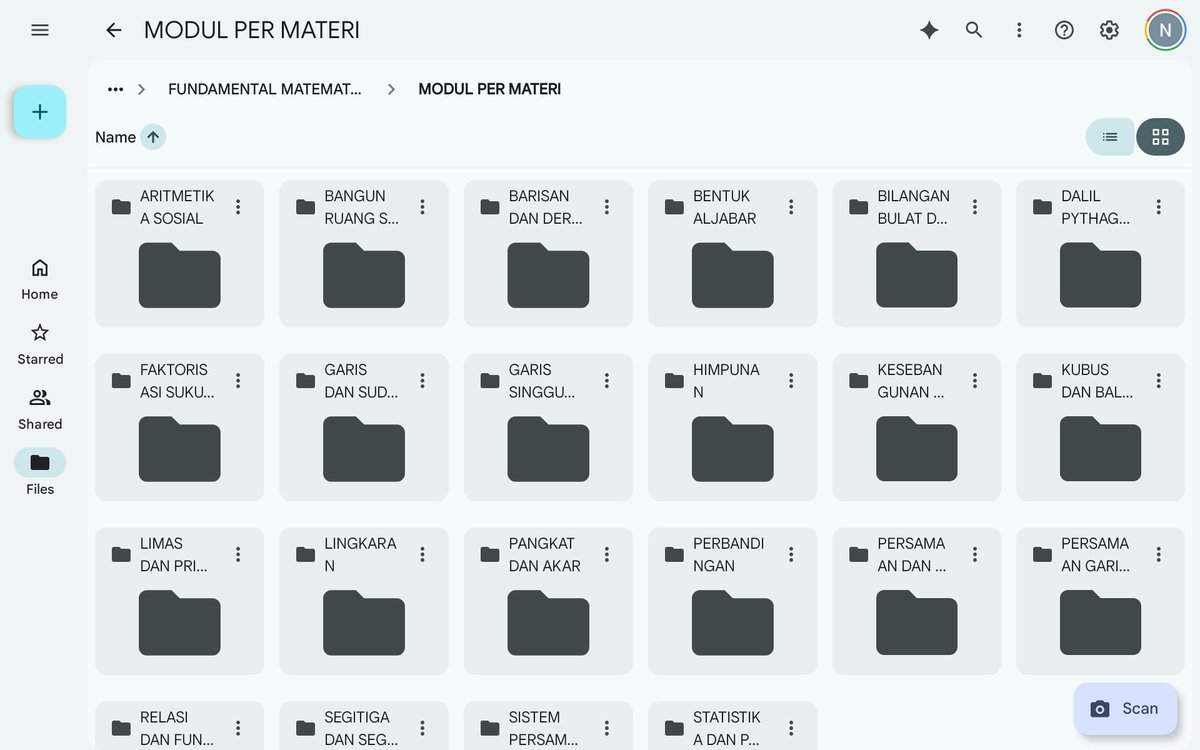The height and width of the screenshot is (750, 1200).
Task: Open DALIL PYTHAG... folder more options
Action: click(x=1159, y=207)
